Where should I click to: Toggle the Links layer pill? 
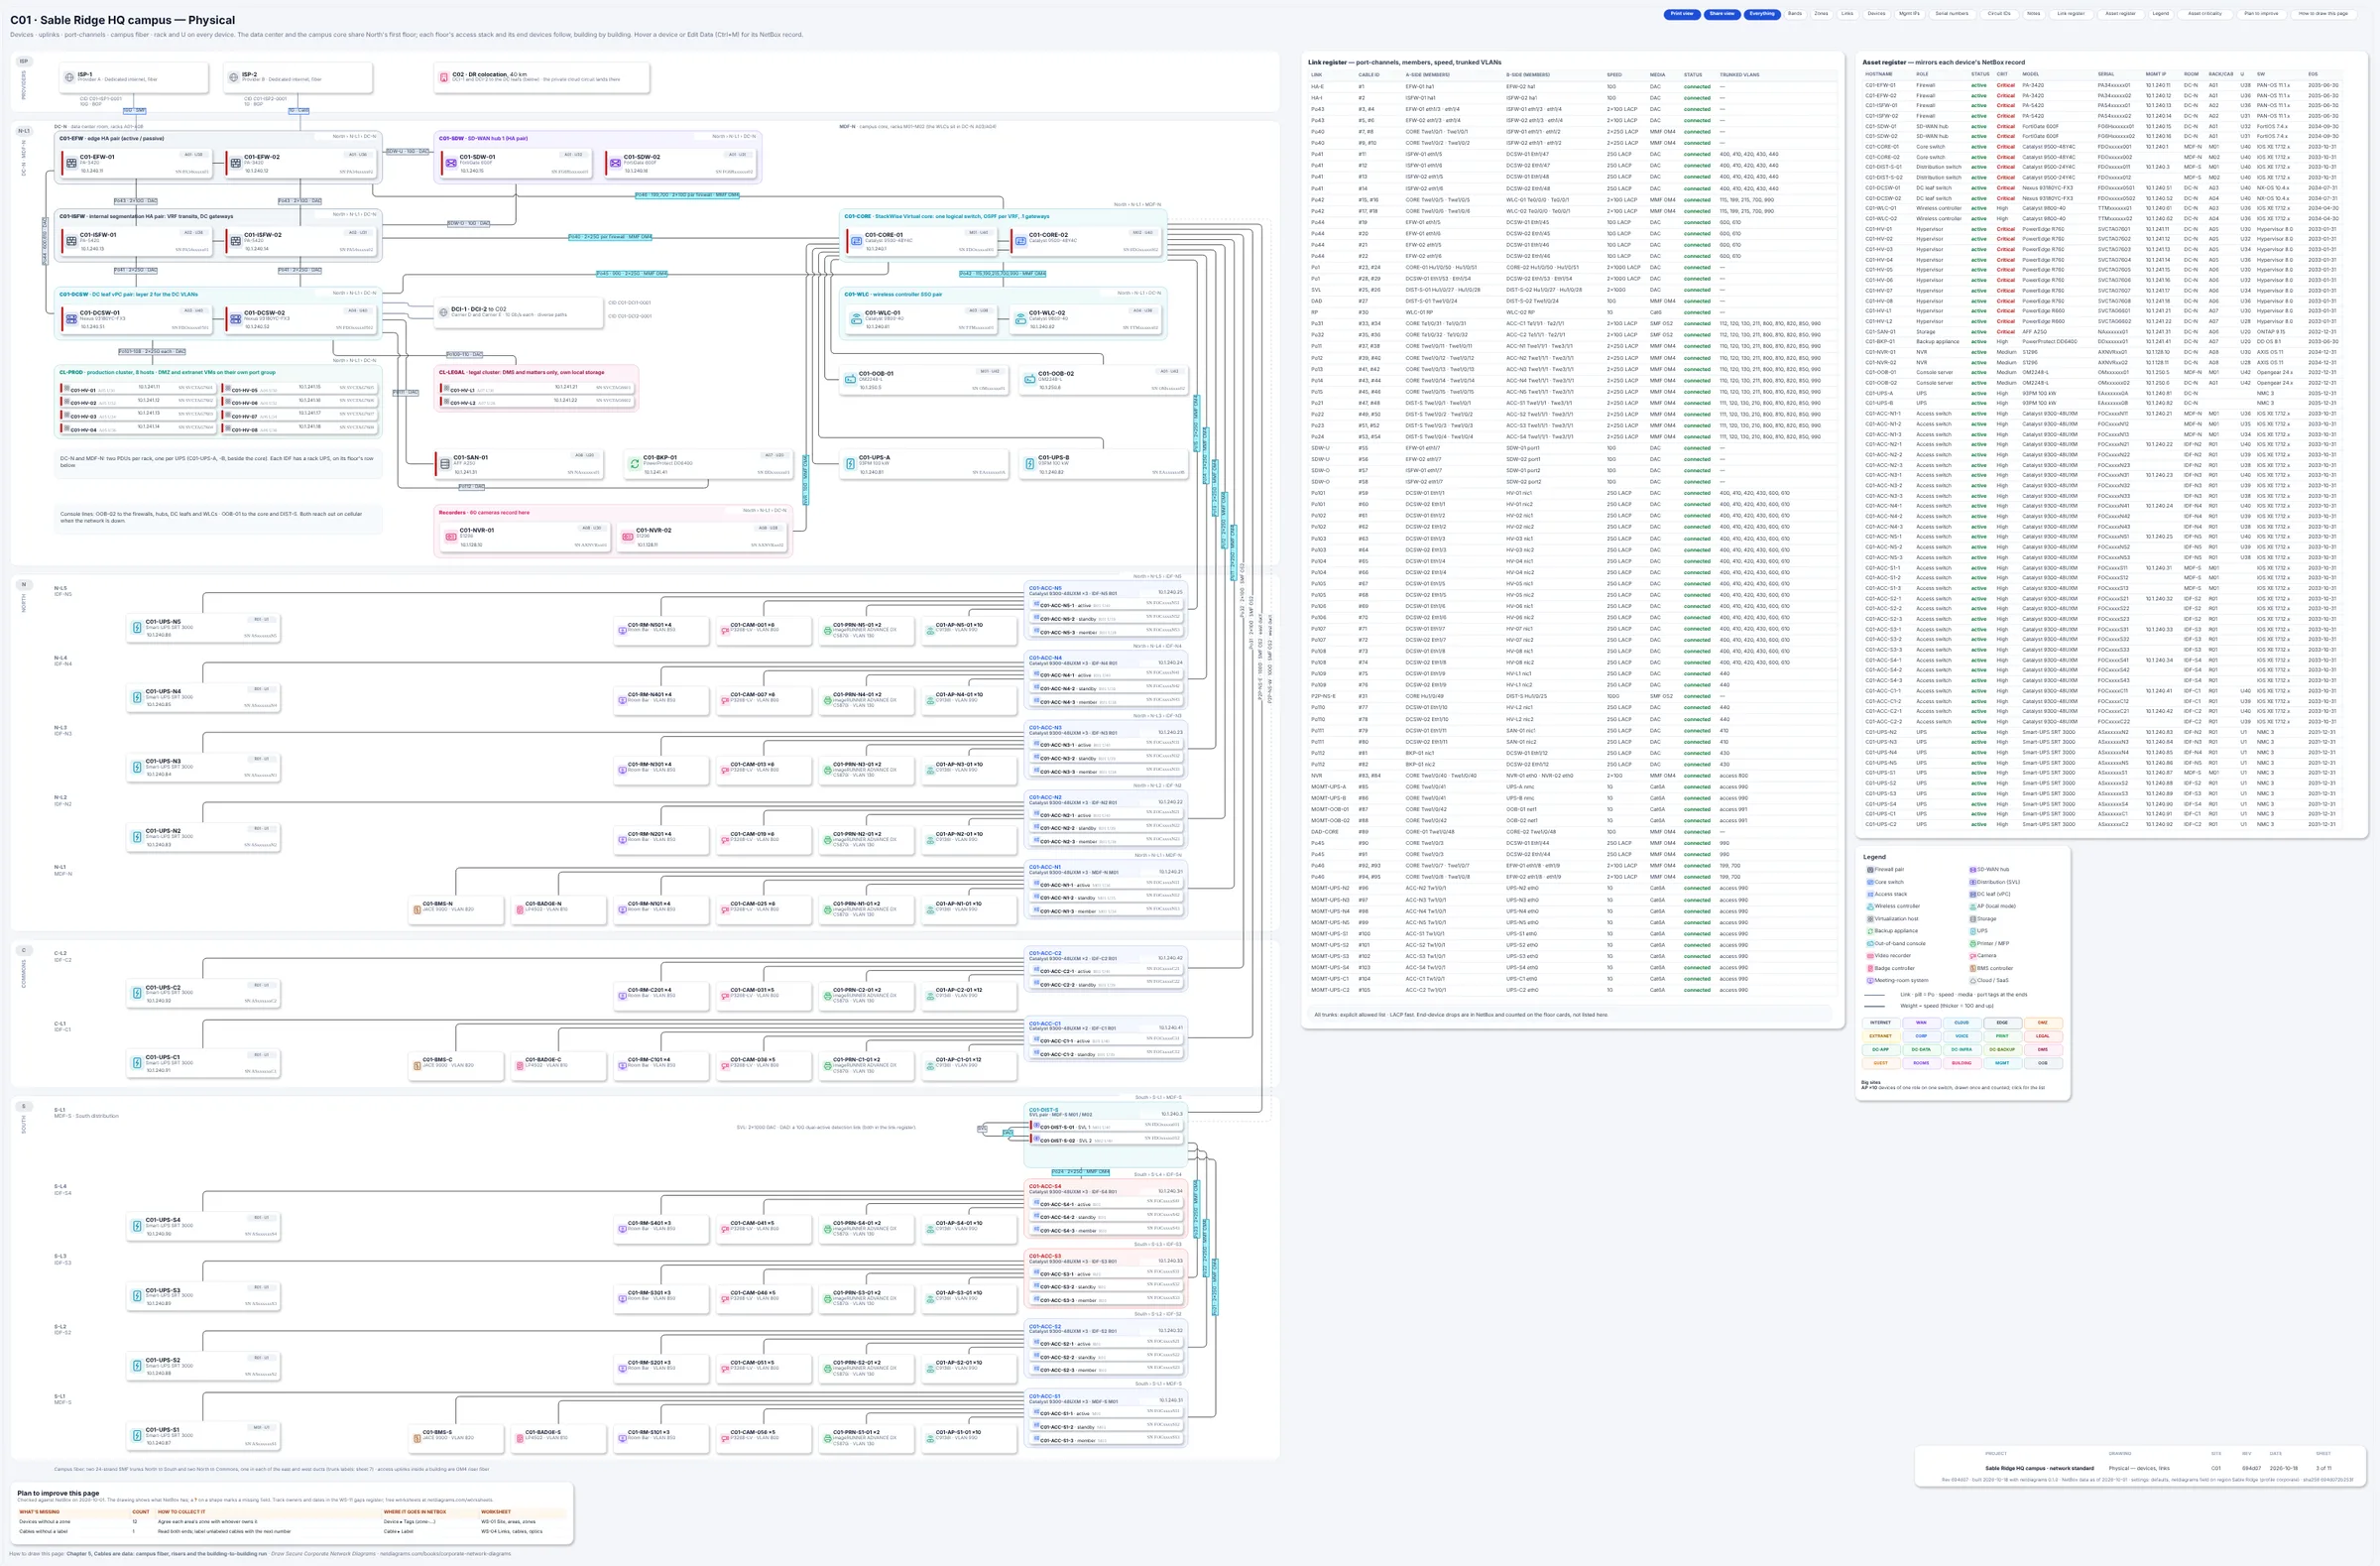click(1847, 14)
